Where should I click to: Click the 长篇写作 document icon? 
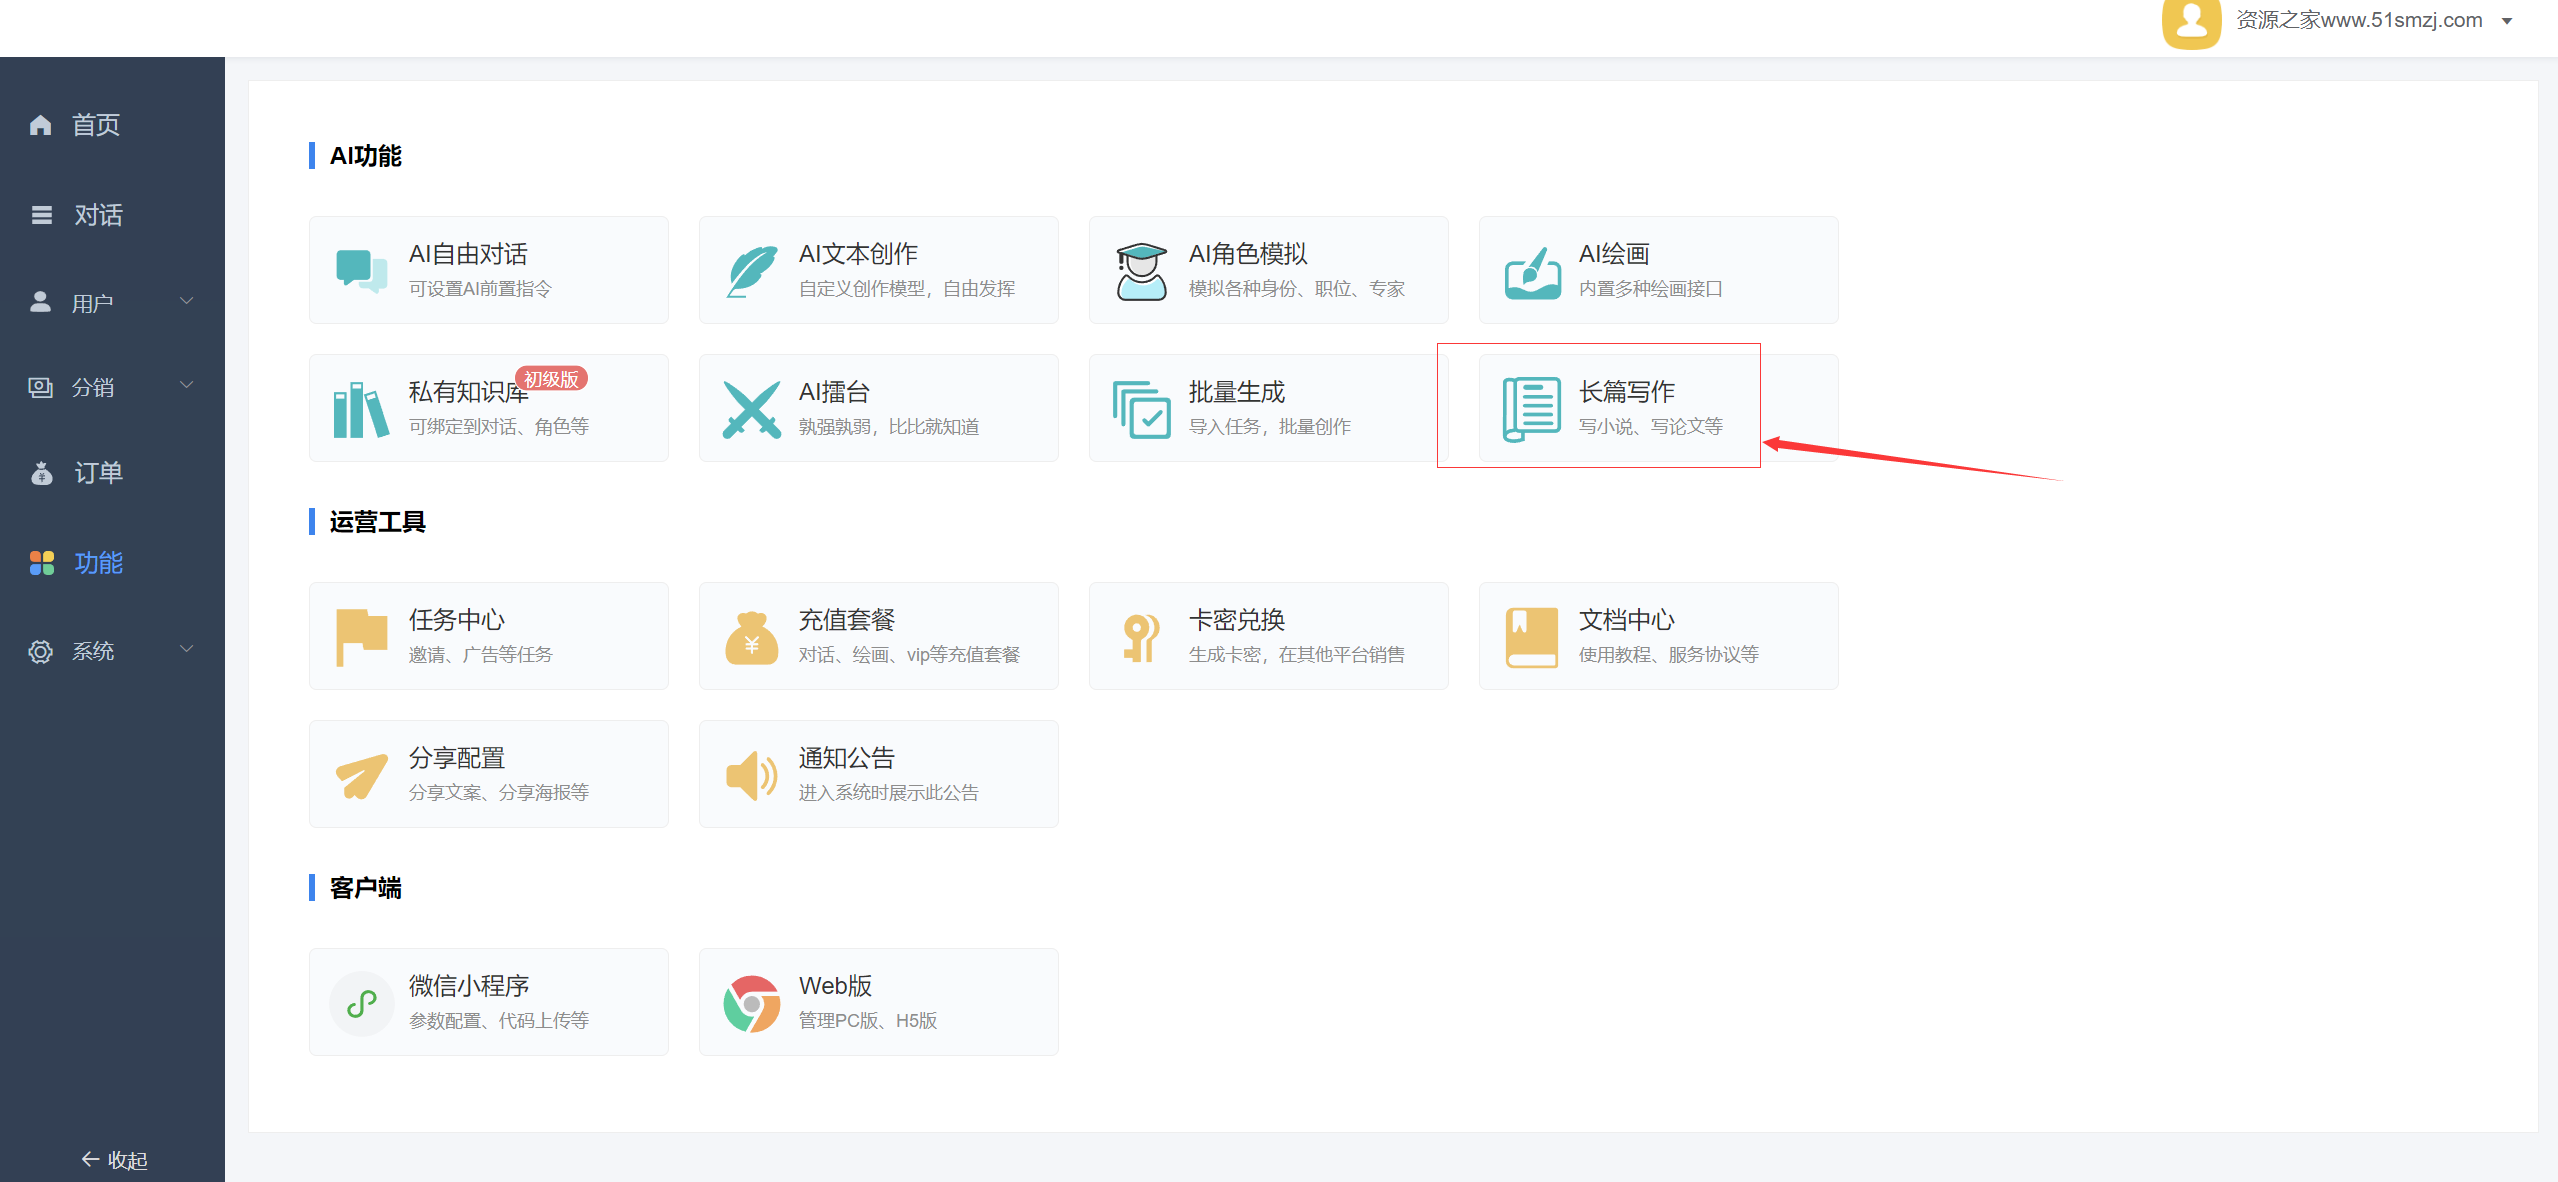point(1531,409)
